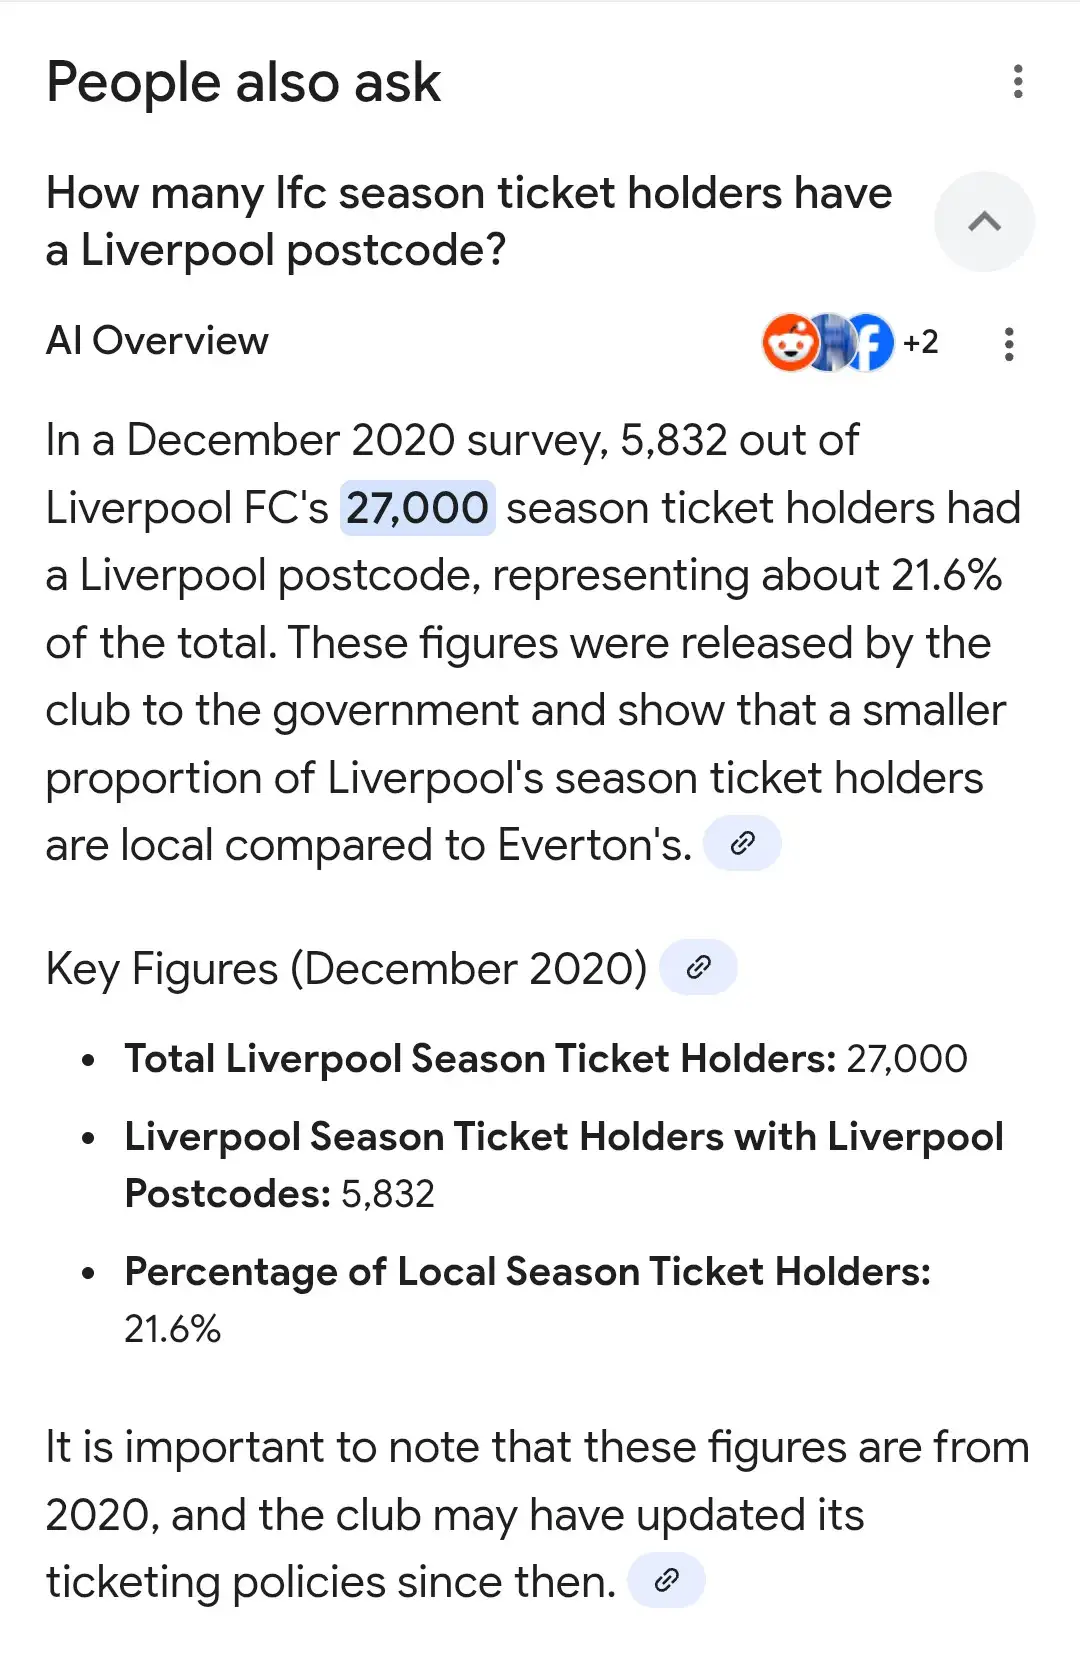The height and width of the screenshot is (1668, 1080).
Task: Open the AI Overview three-dot menu
Action: point(1009,344)
